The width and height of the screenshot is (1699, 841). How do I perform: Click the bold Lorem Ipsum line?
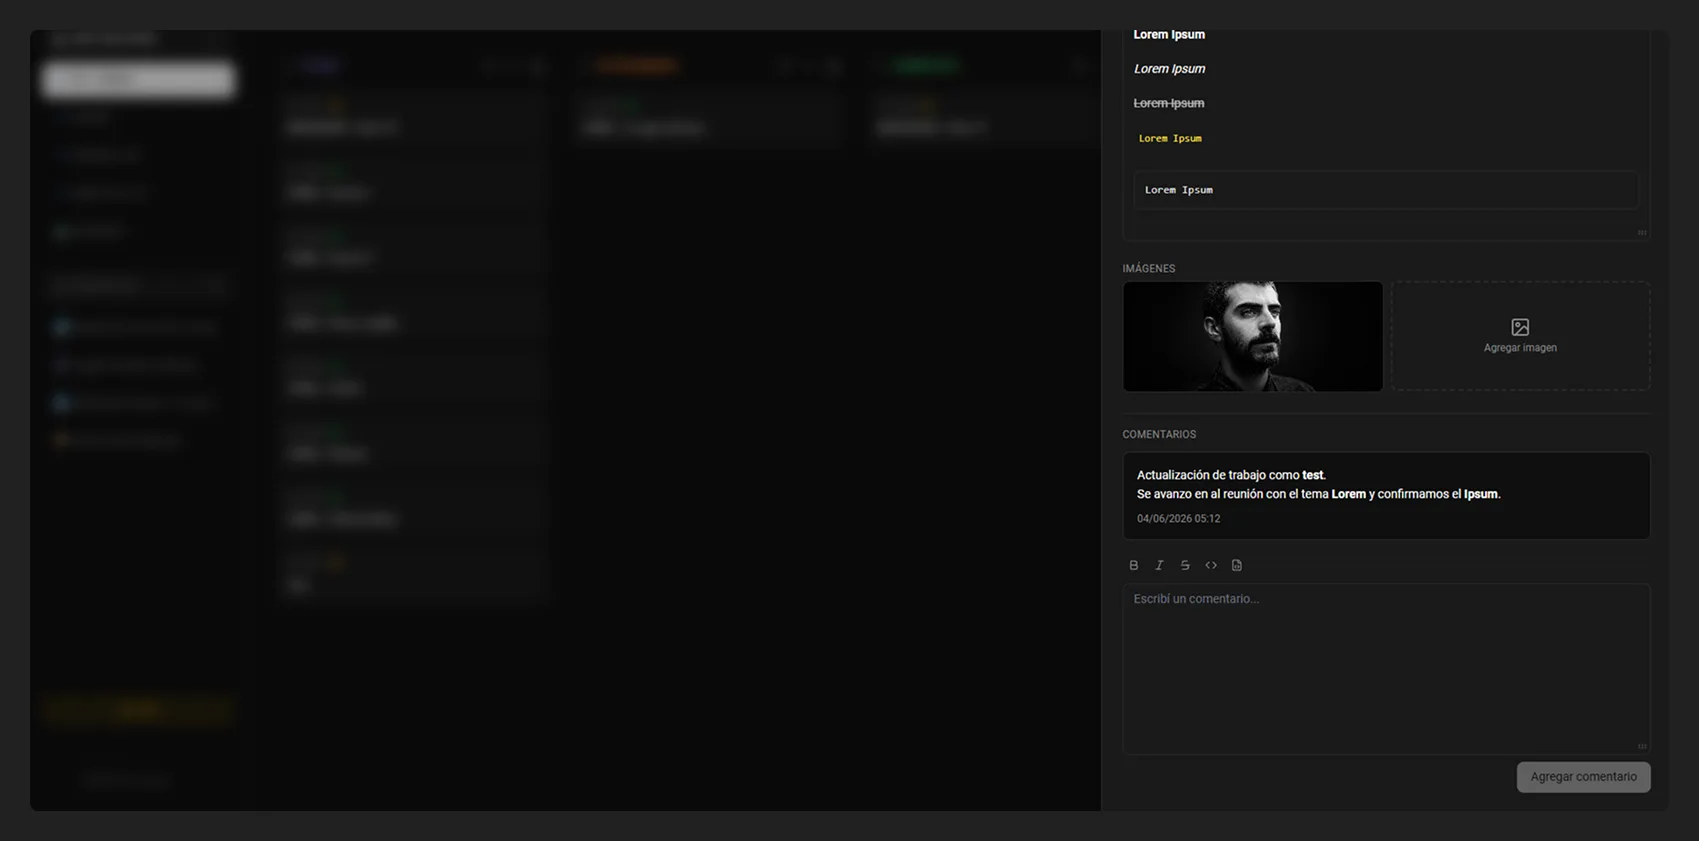pos(1169,34)
